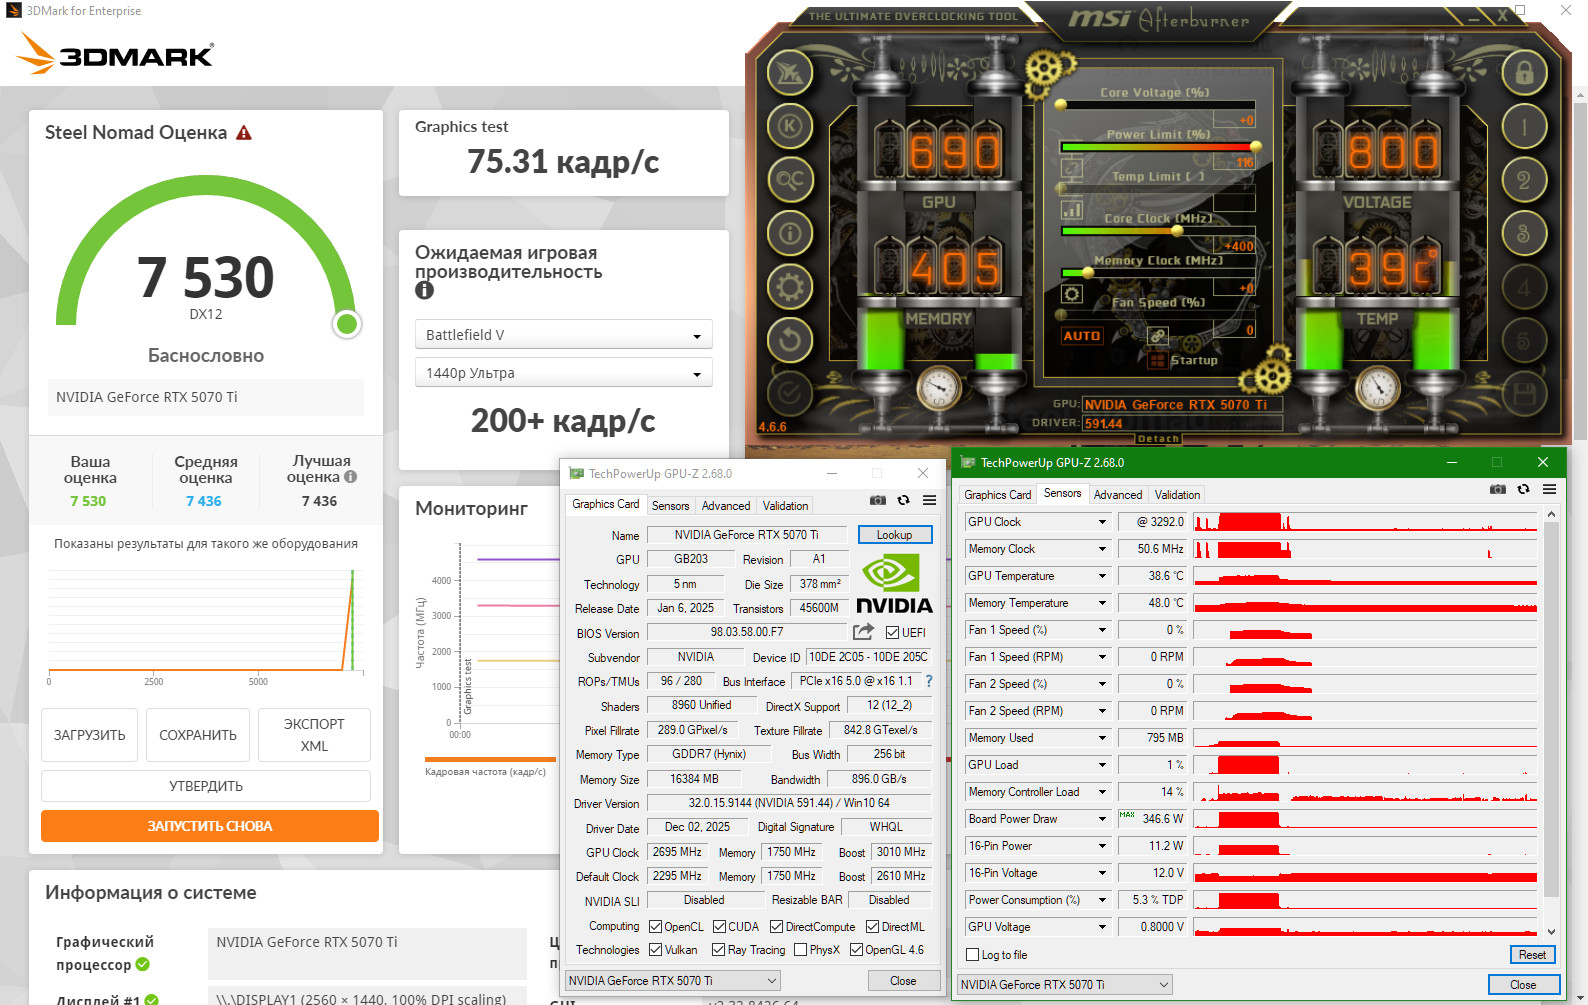The height and width of the screenshot is (1005, 1588).
Task: Toggle the Vulkan checkbox in GPU-Z
Action: point(656,950)
